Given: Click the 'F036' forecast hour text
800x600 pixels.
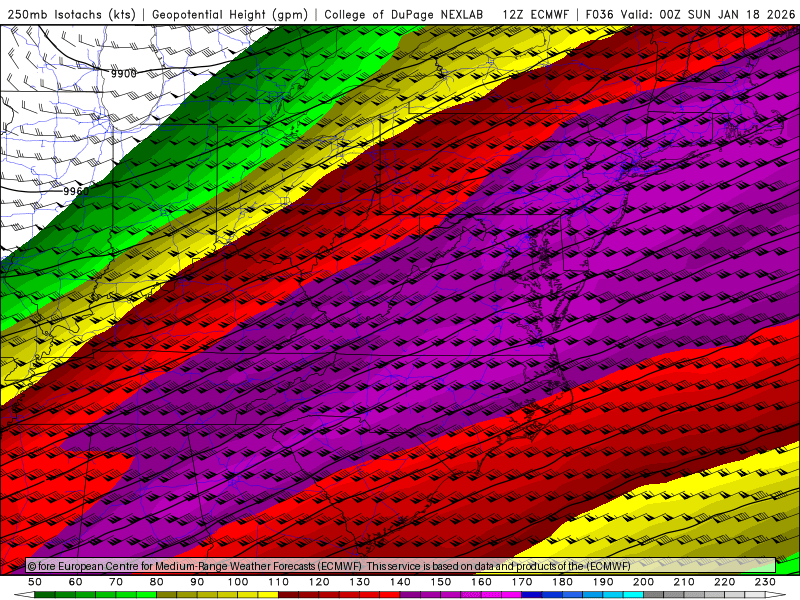Looking at the screenshot, I should point(599,14).
